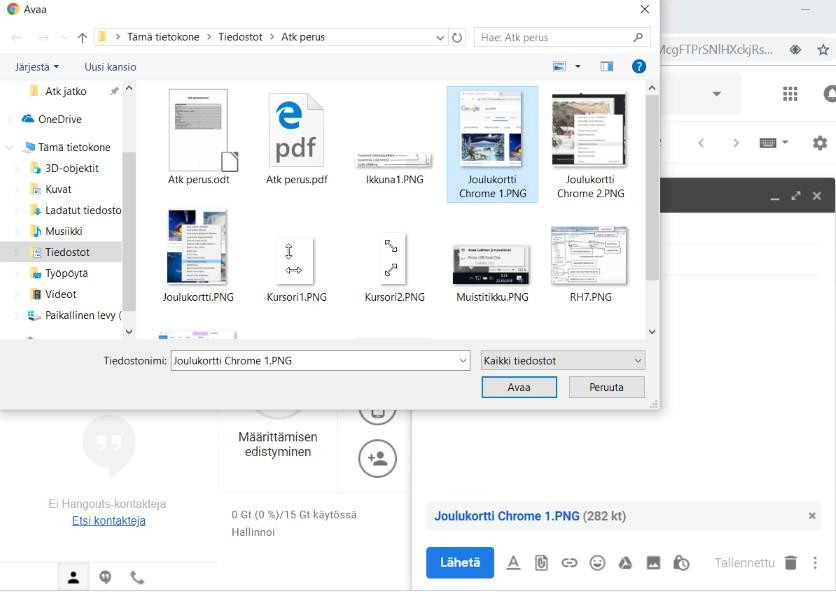Screen dimensions: 836x594
Task: Click the Google Drive insert icon
Action: coord(625,563)
